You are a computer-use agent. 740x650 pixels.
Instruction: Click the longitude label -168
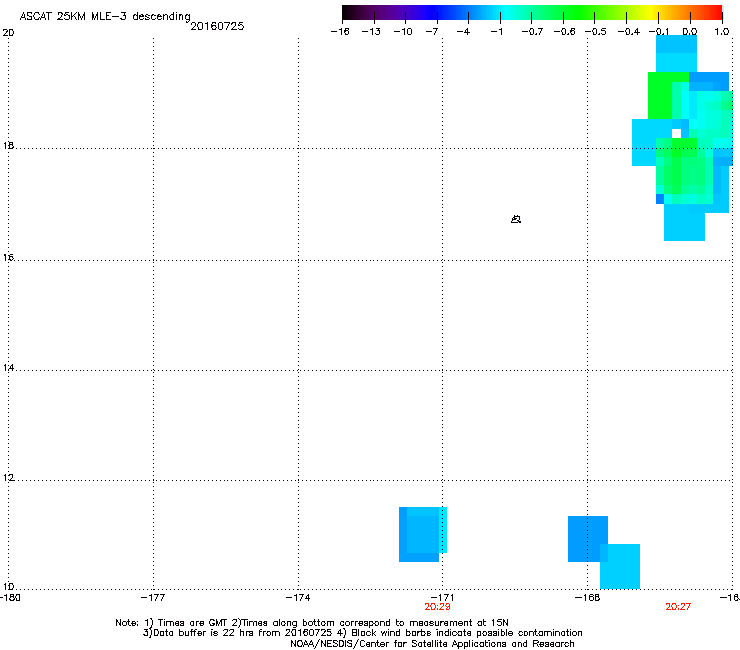[587, 598]
